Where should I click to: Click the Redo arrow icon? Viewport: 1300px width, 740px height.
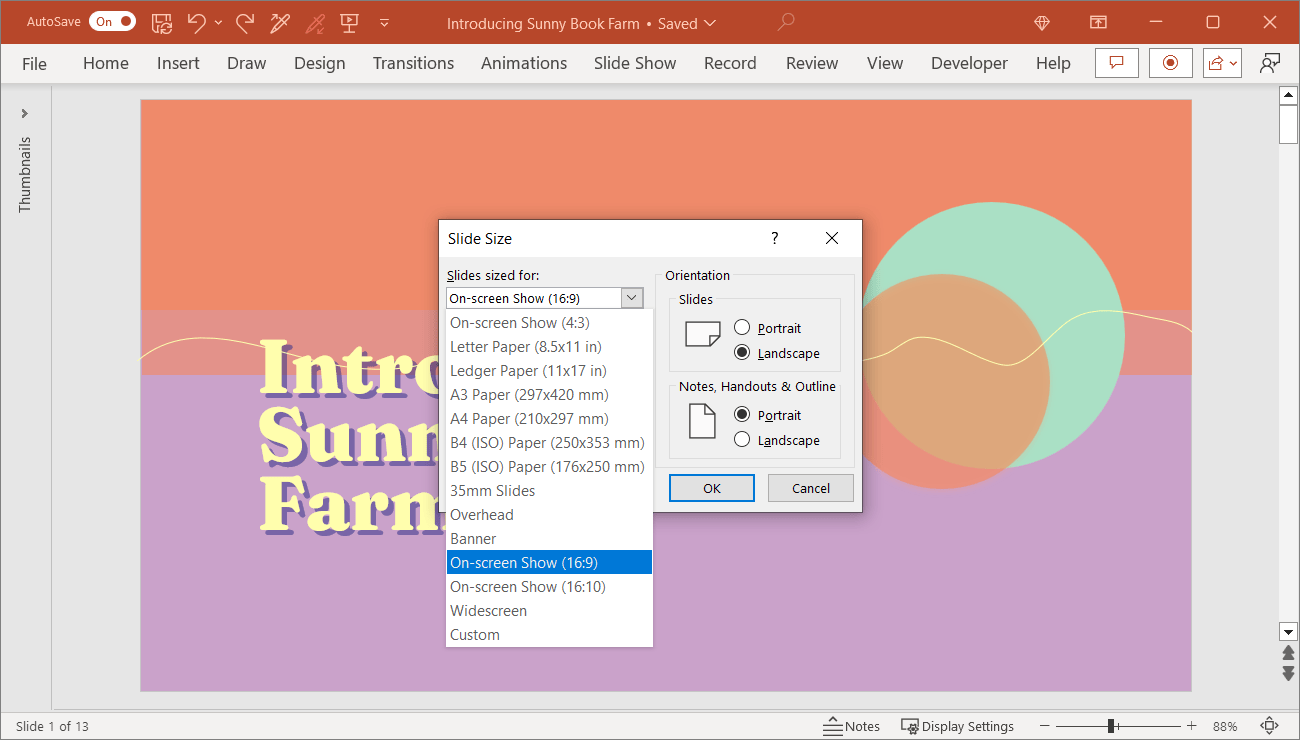coord(244,22)
